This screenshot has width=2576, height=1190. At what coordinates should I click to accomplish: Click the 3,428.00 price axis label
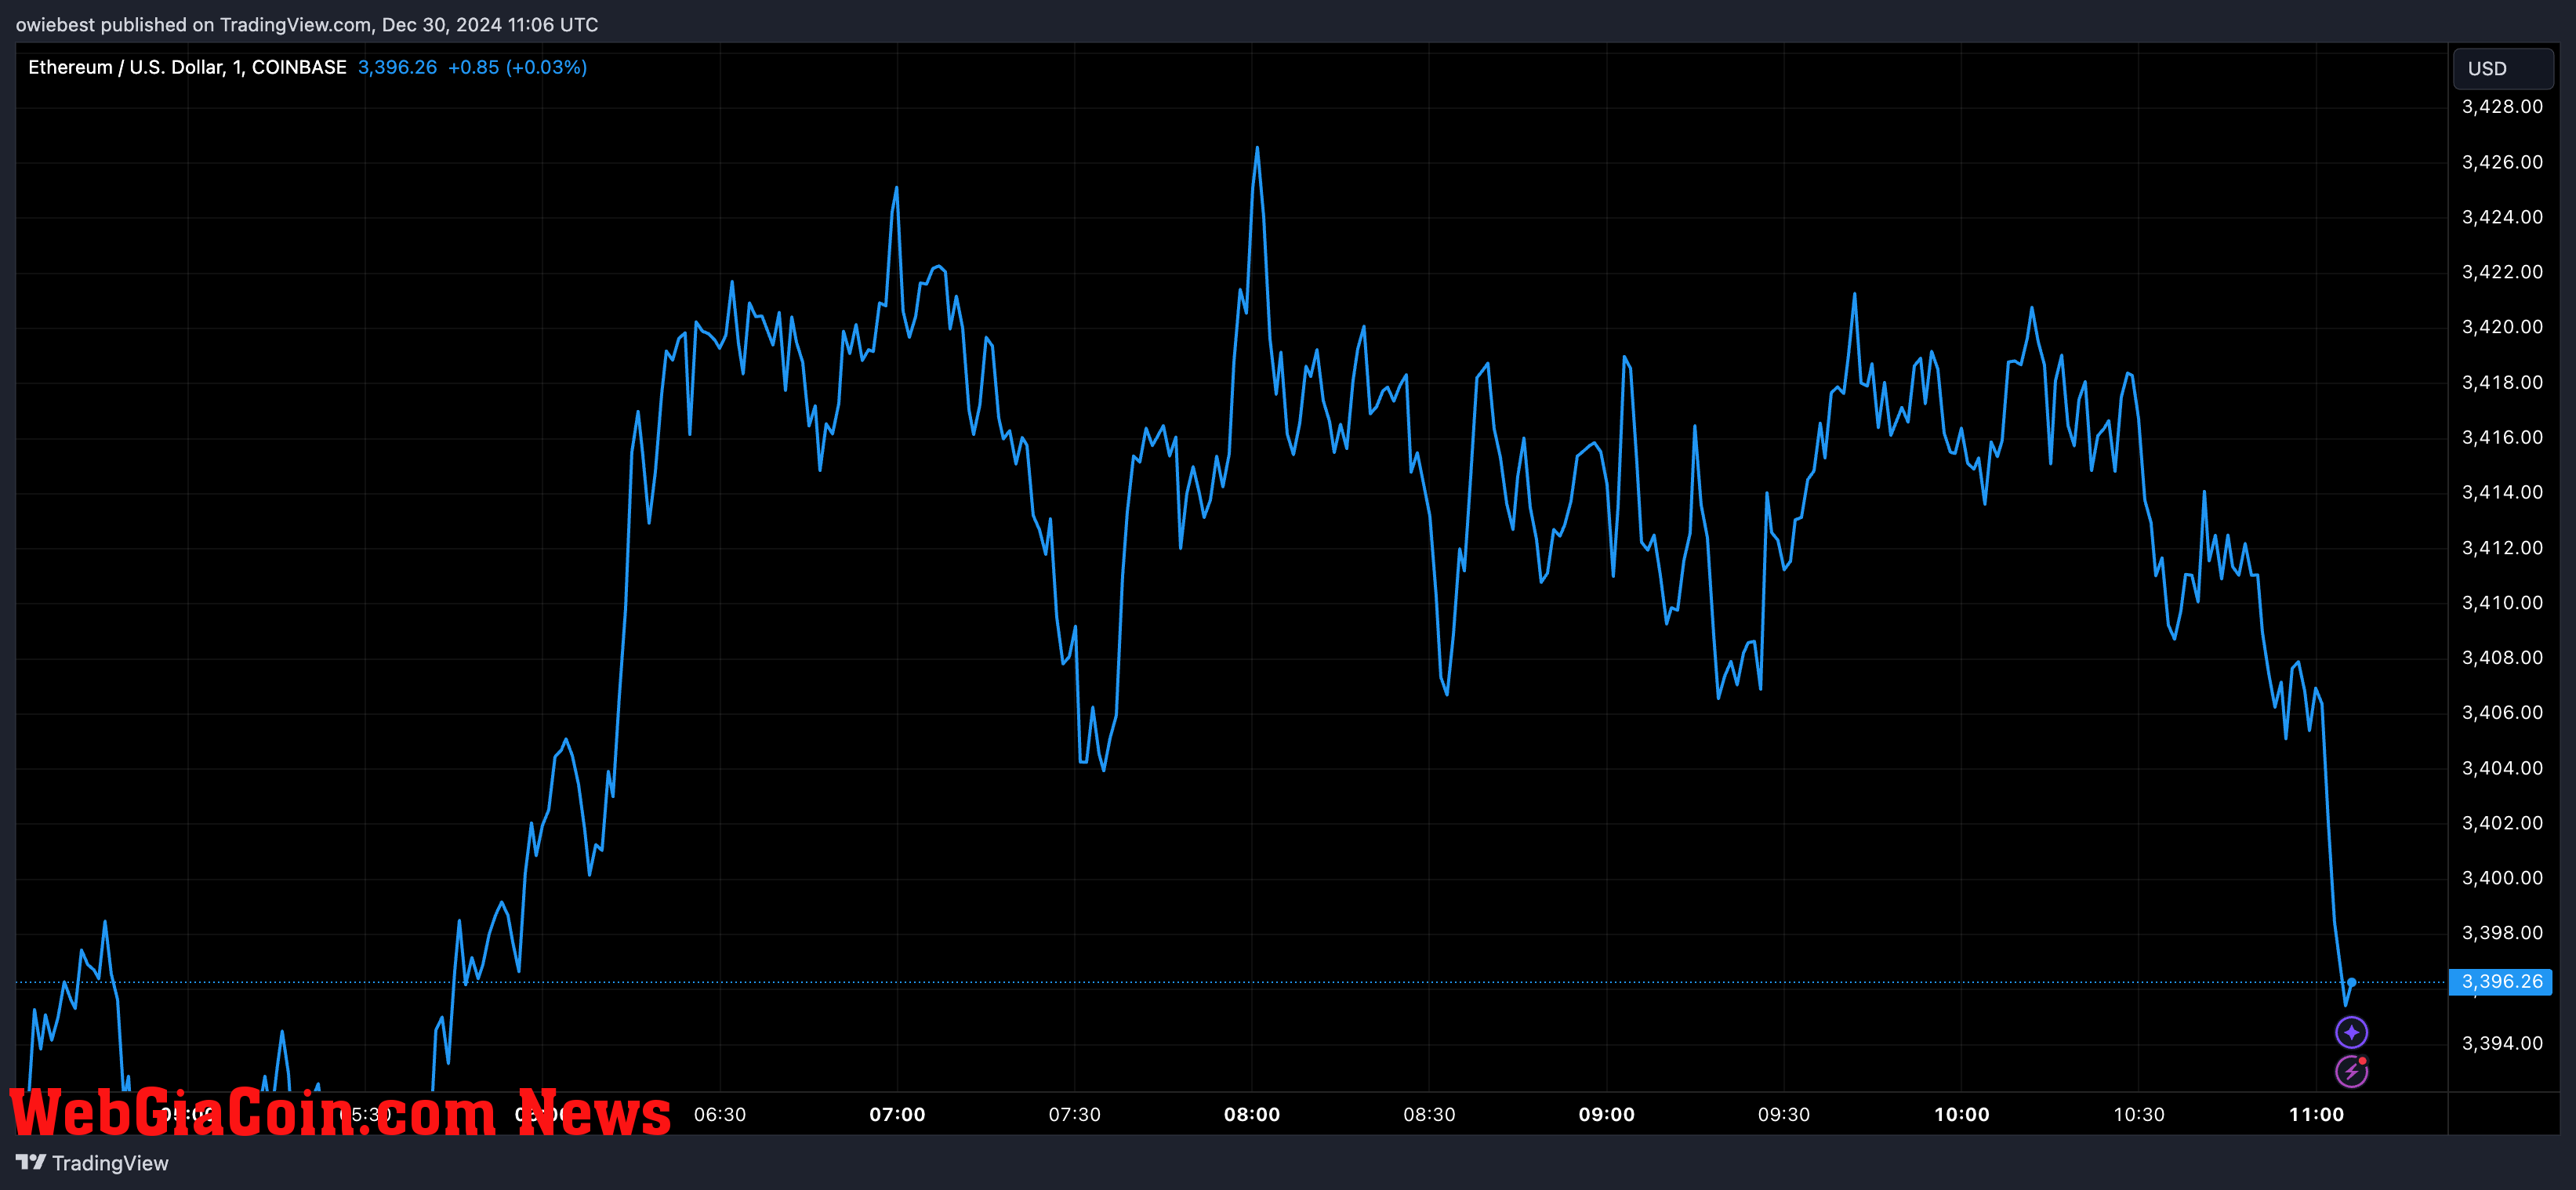coord(2502,107)
